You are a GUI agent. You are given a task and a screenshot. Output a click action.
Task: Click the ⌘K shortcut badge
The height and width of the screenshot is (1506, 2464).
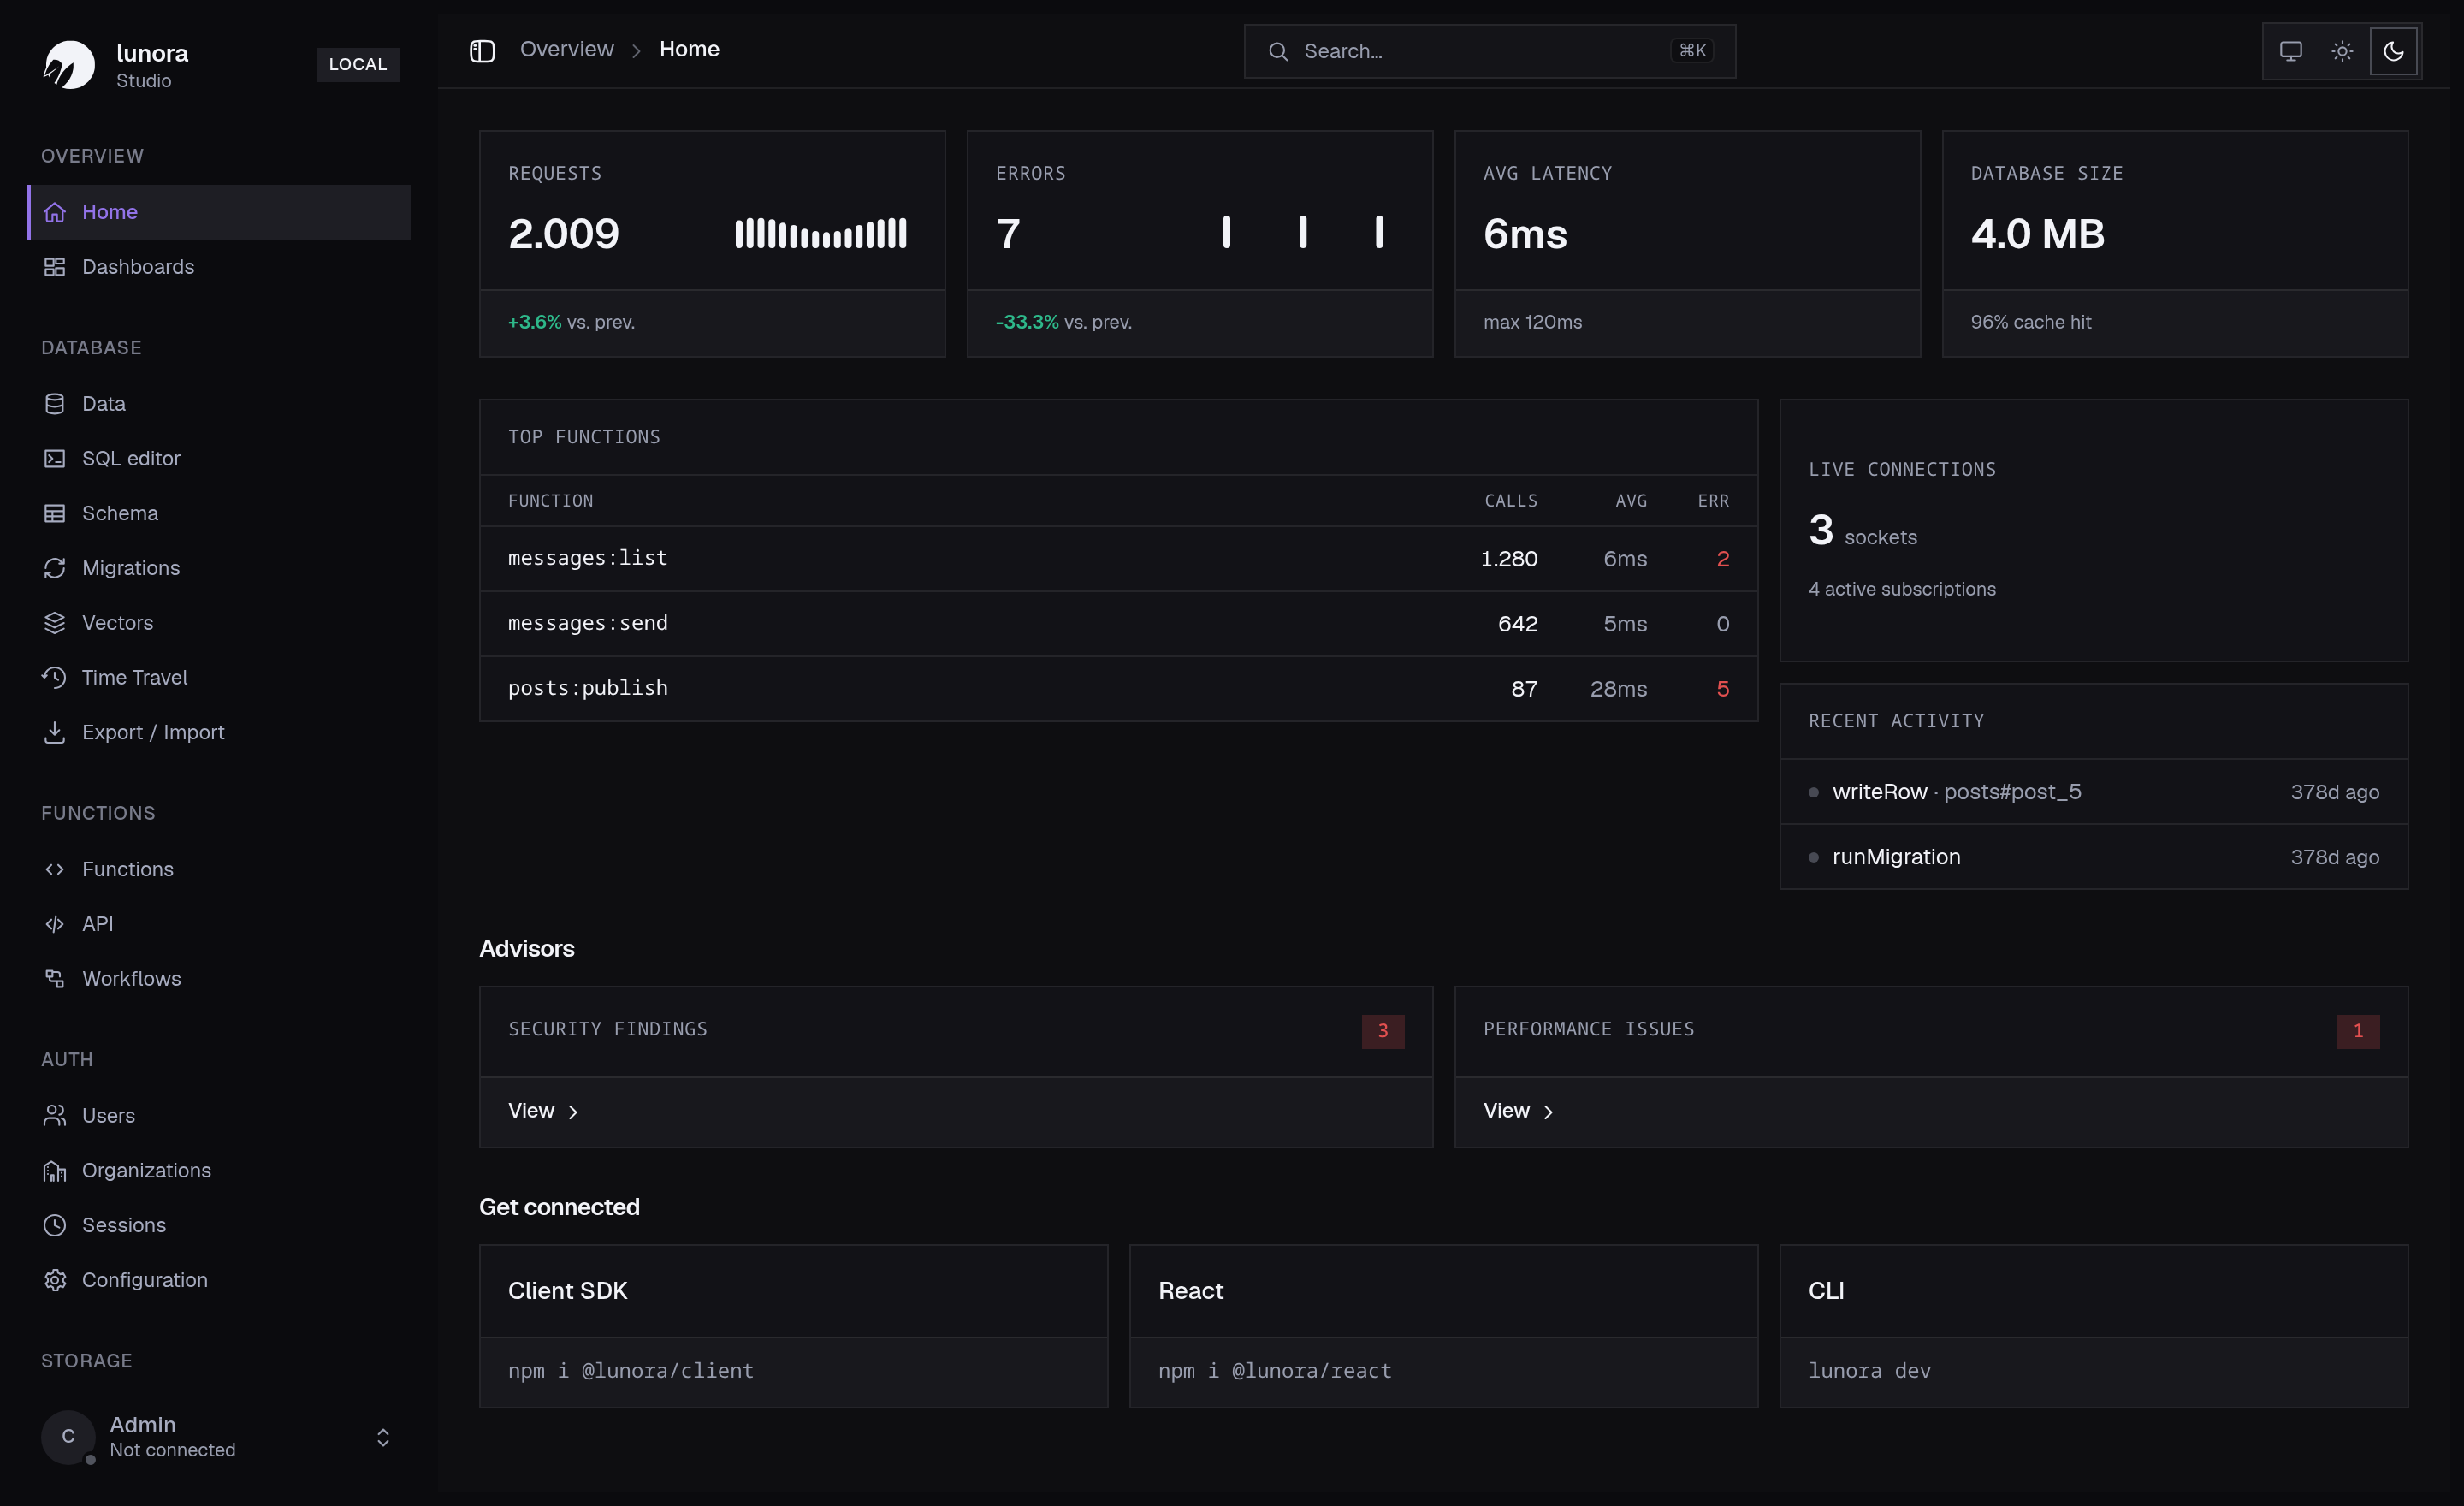tap(1692, 51)
